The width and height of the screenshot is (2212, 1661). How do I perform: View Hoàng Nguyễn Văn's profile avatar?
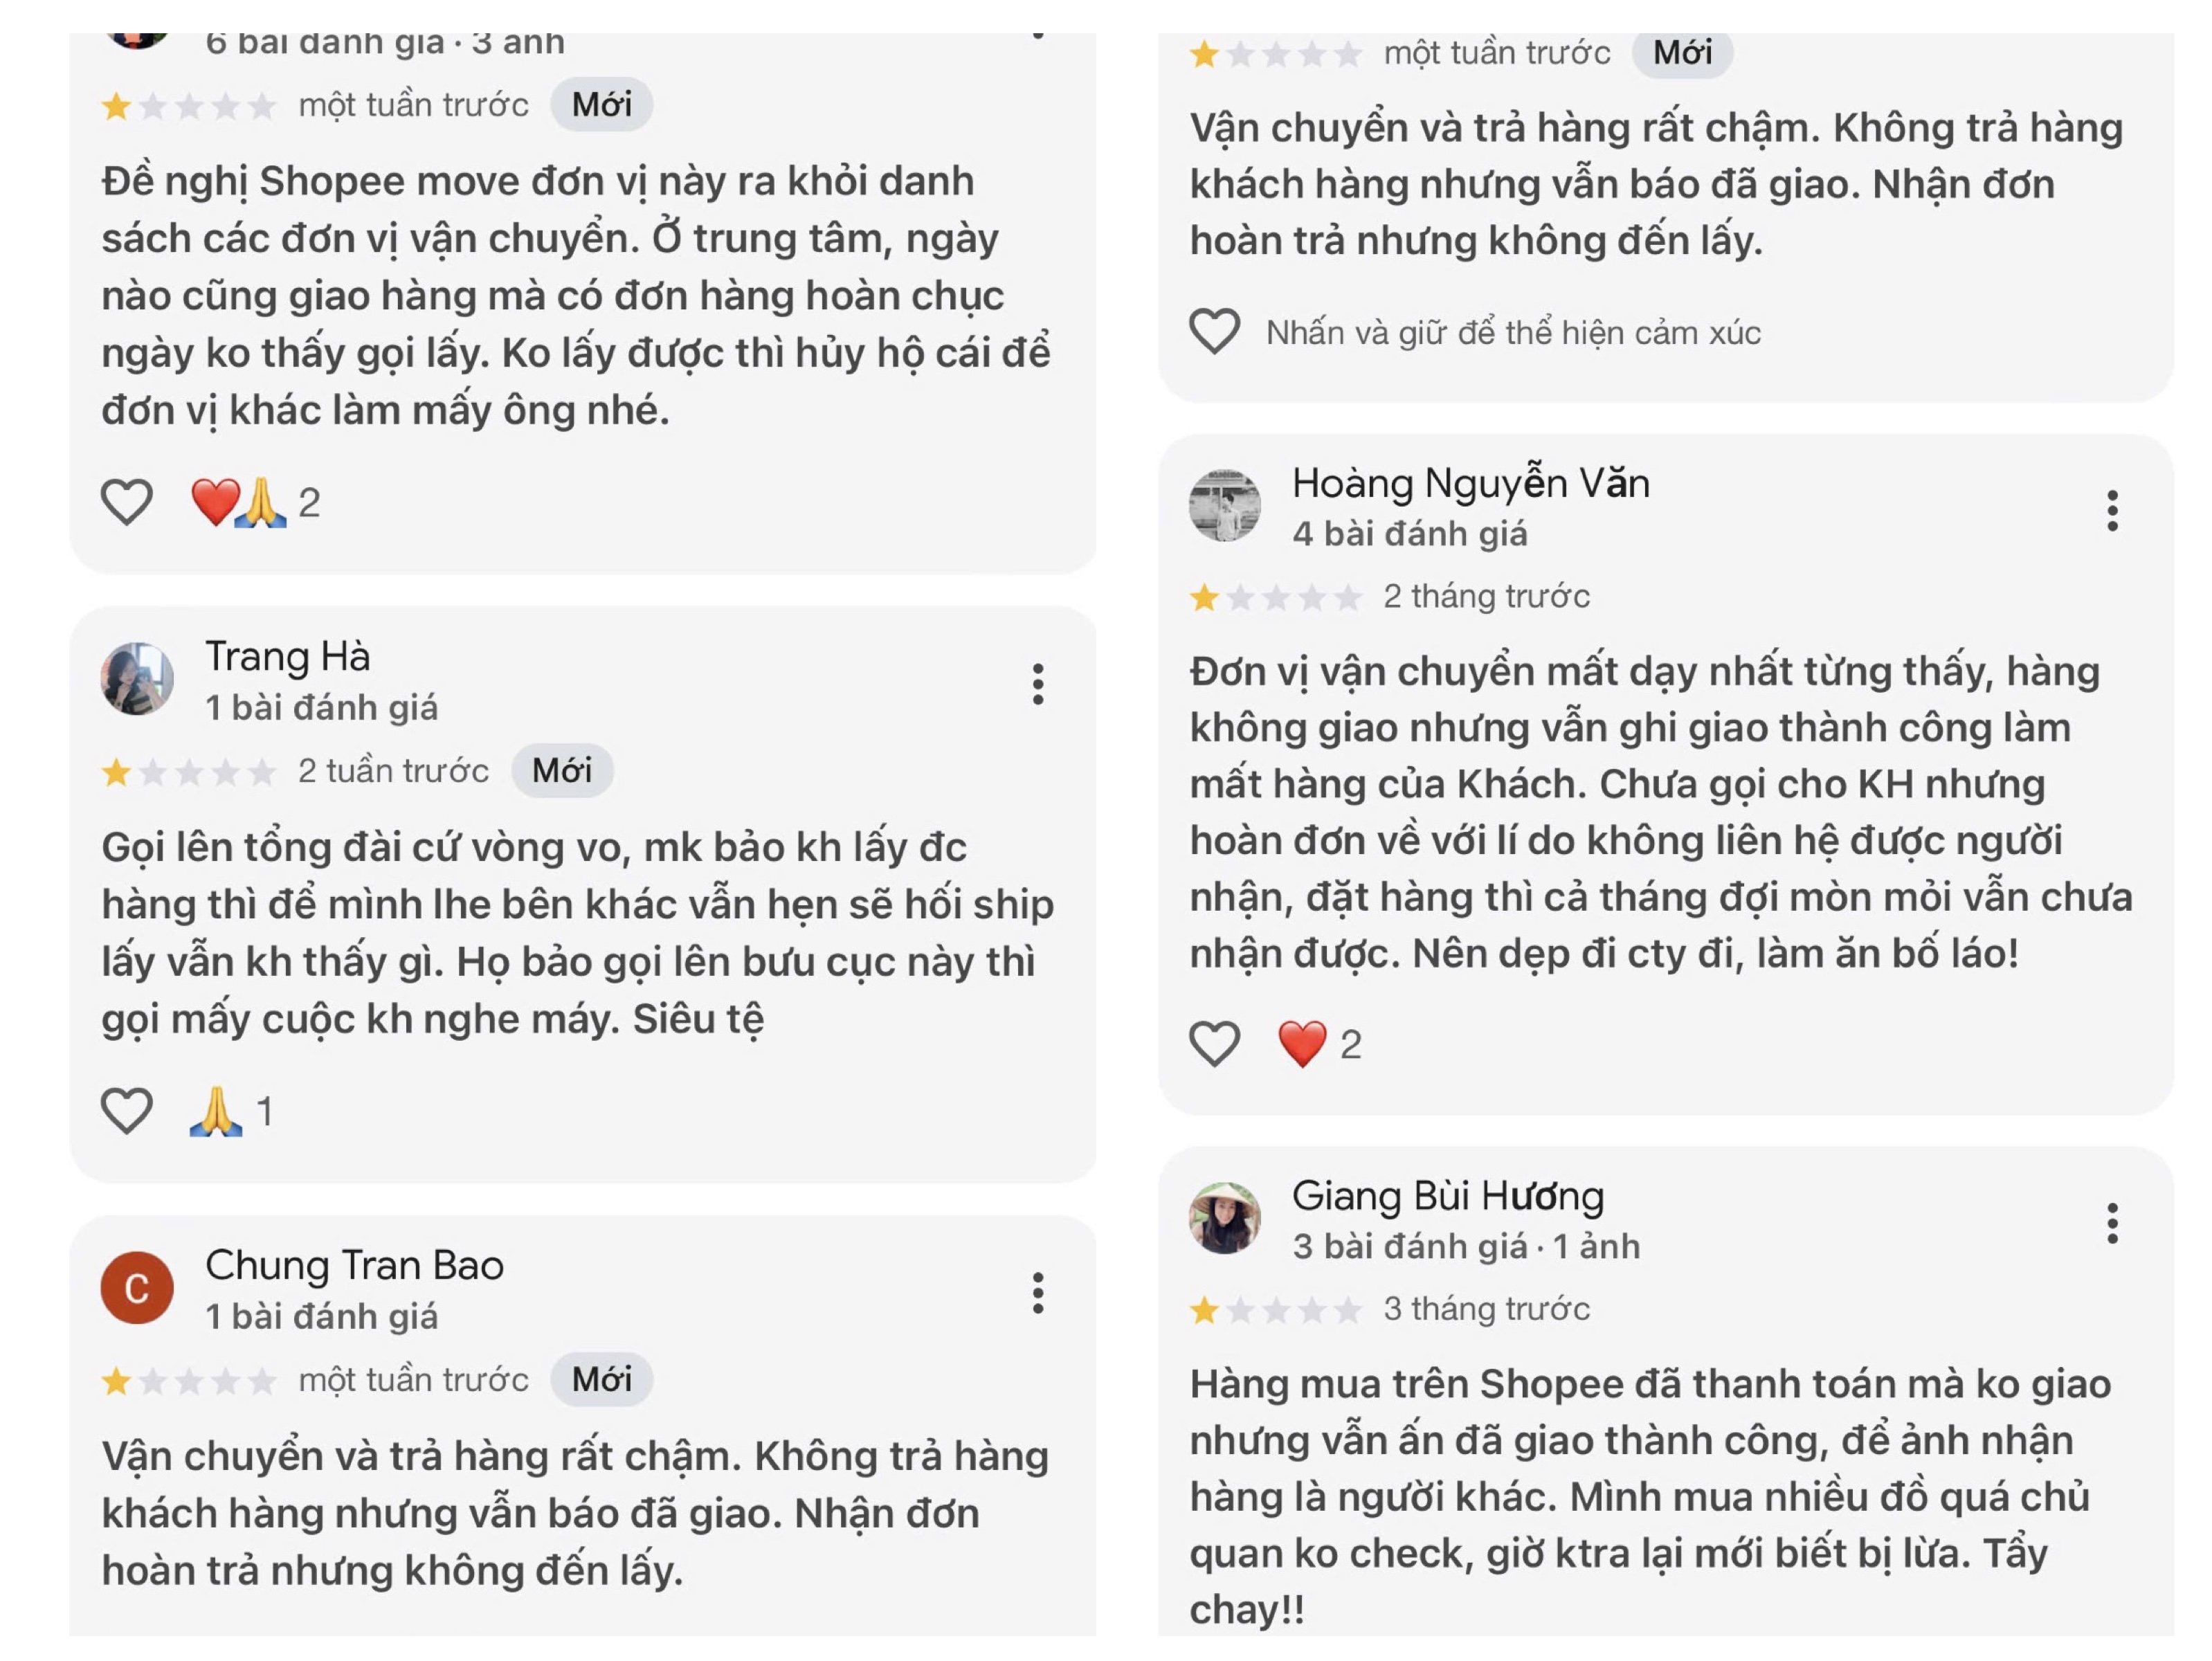tap(1224, 506)
